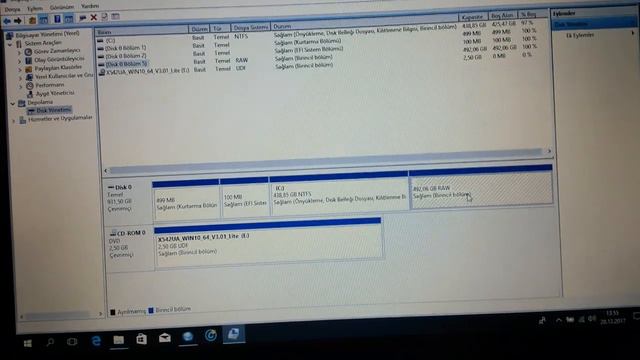Click the checkmark properties toolbar icon
The image size is (640, 360).
pyautogui.click(x=104, y=17)
